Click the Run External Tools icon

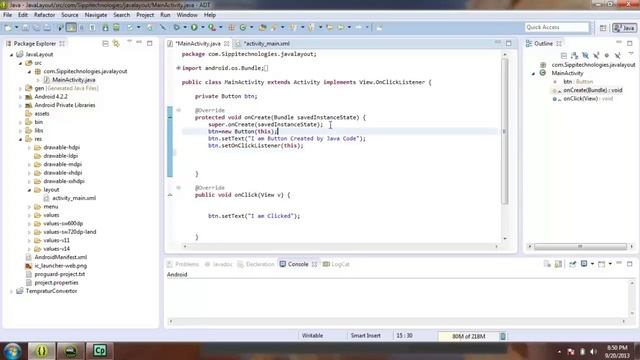pos(212,27)
